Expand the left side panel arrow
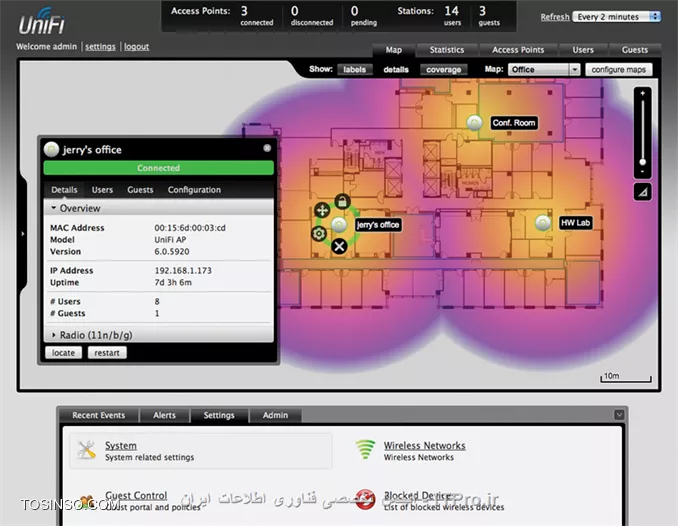The width and height of the screenshot is (678, 526). [23, 234]
